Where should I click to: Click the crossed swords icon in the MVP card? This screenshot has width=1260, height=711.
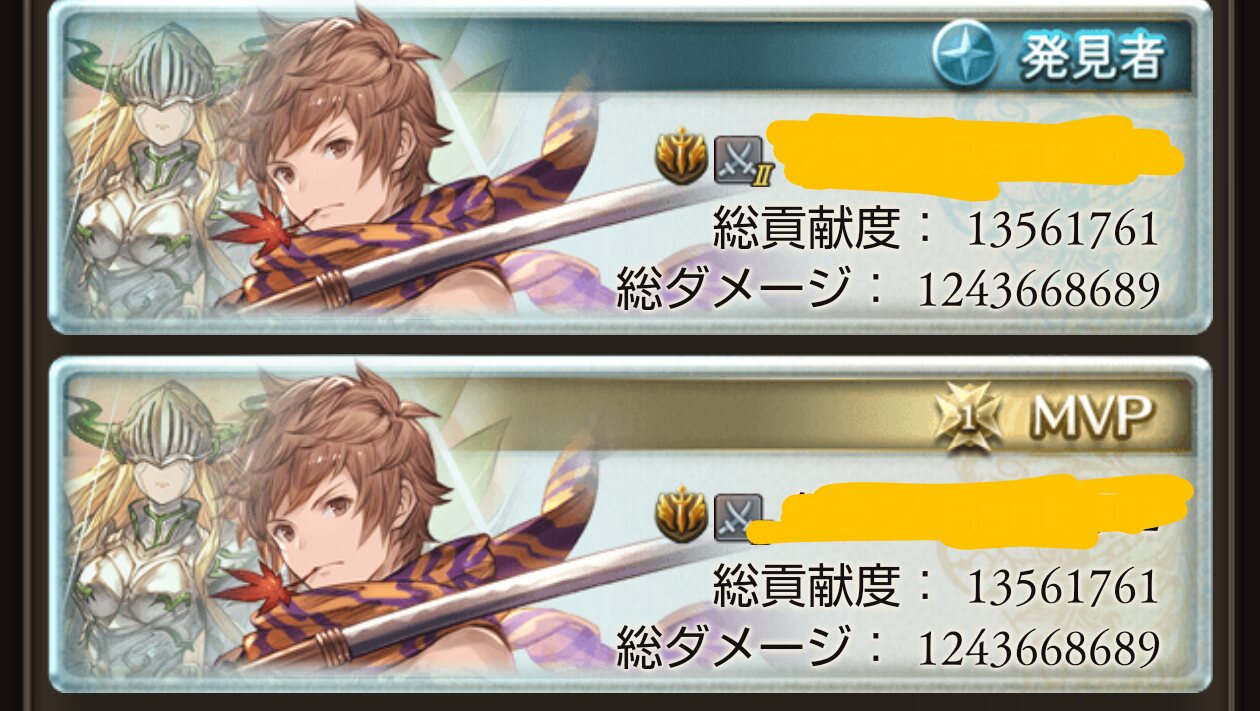point(738,516)
